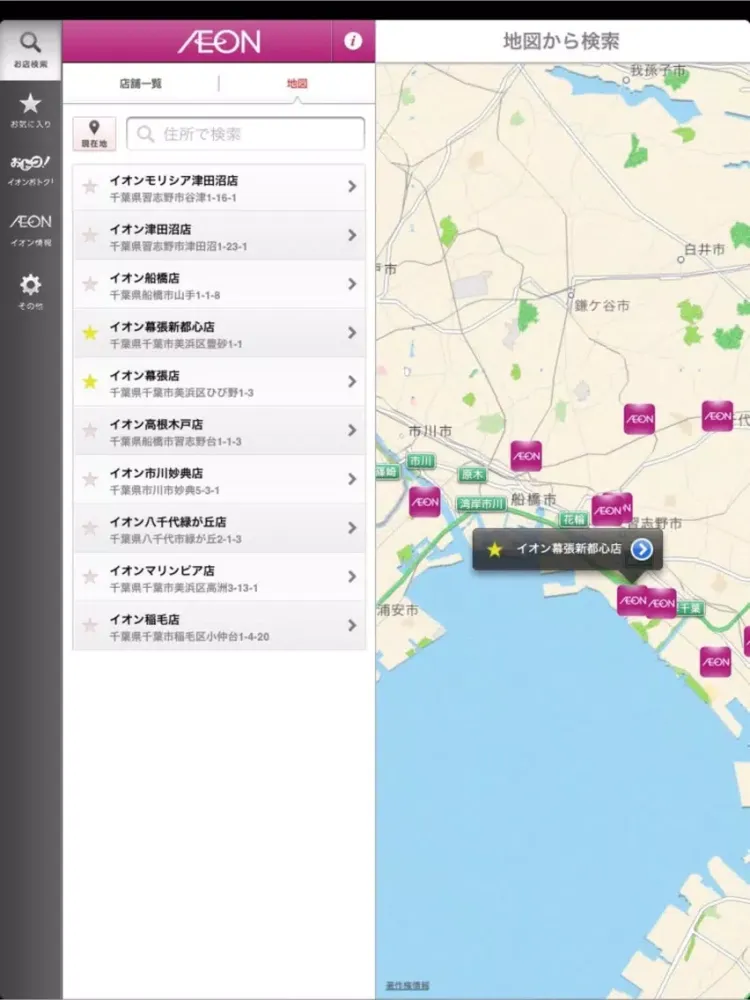Switch to the 店舗一覧 tab

pos(141,84)
